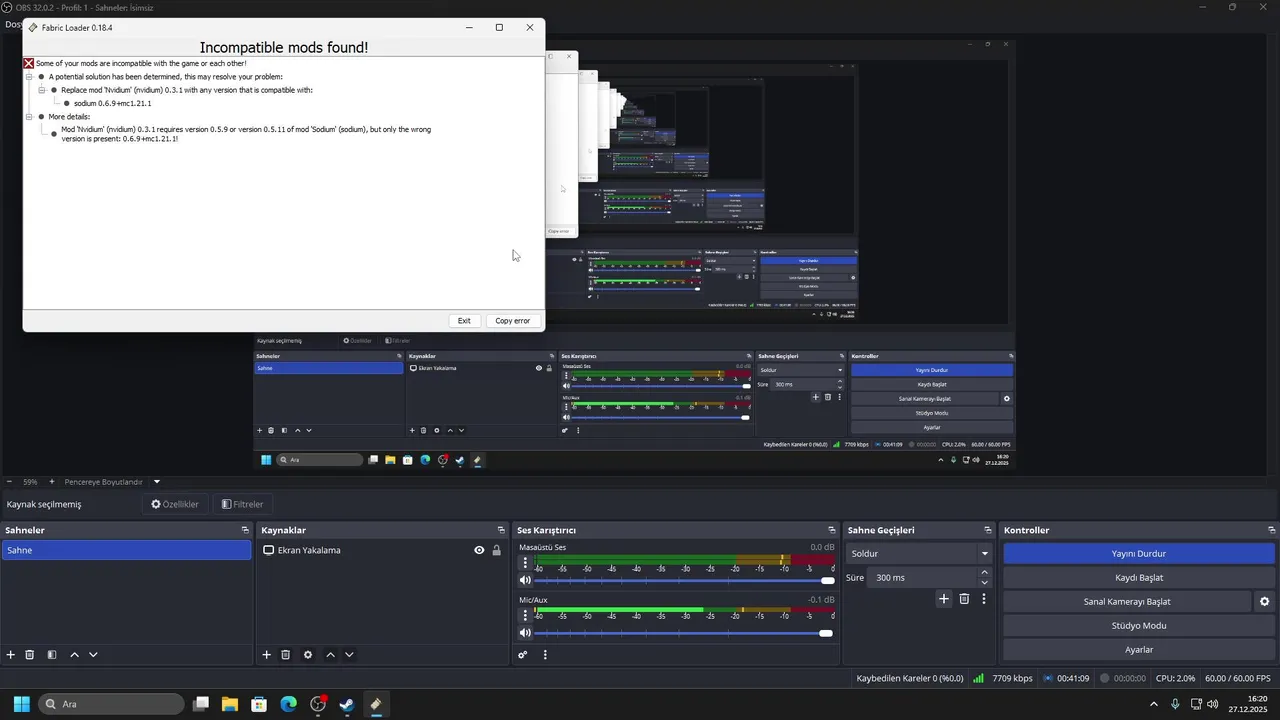Image resolution: width=1280 pixels, height=720 pixels.
Task: Click the taskbar Ara search box
Action: 111,704
